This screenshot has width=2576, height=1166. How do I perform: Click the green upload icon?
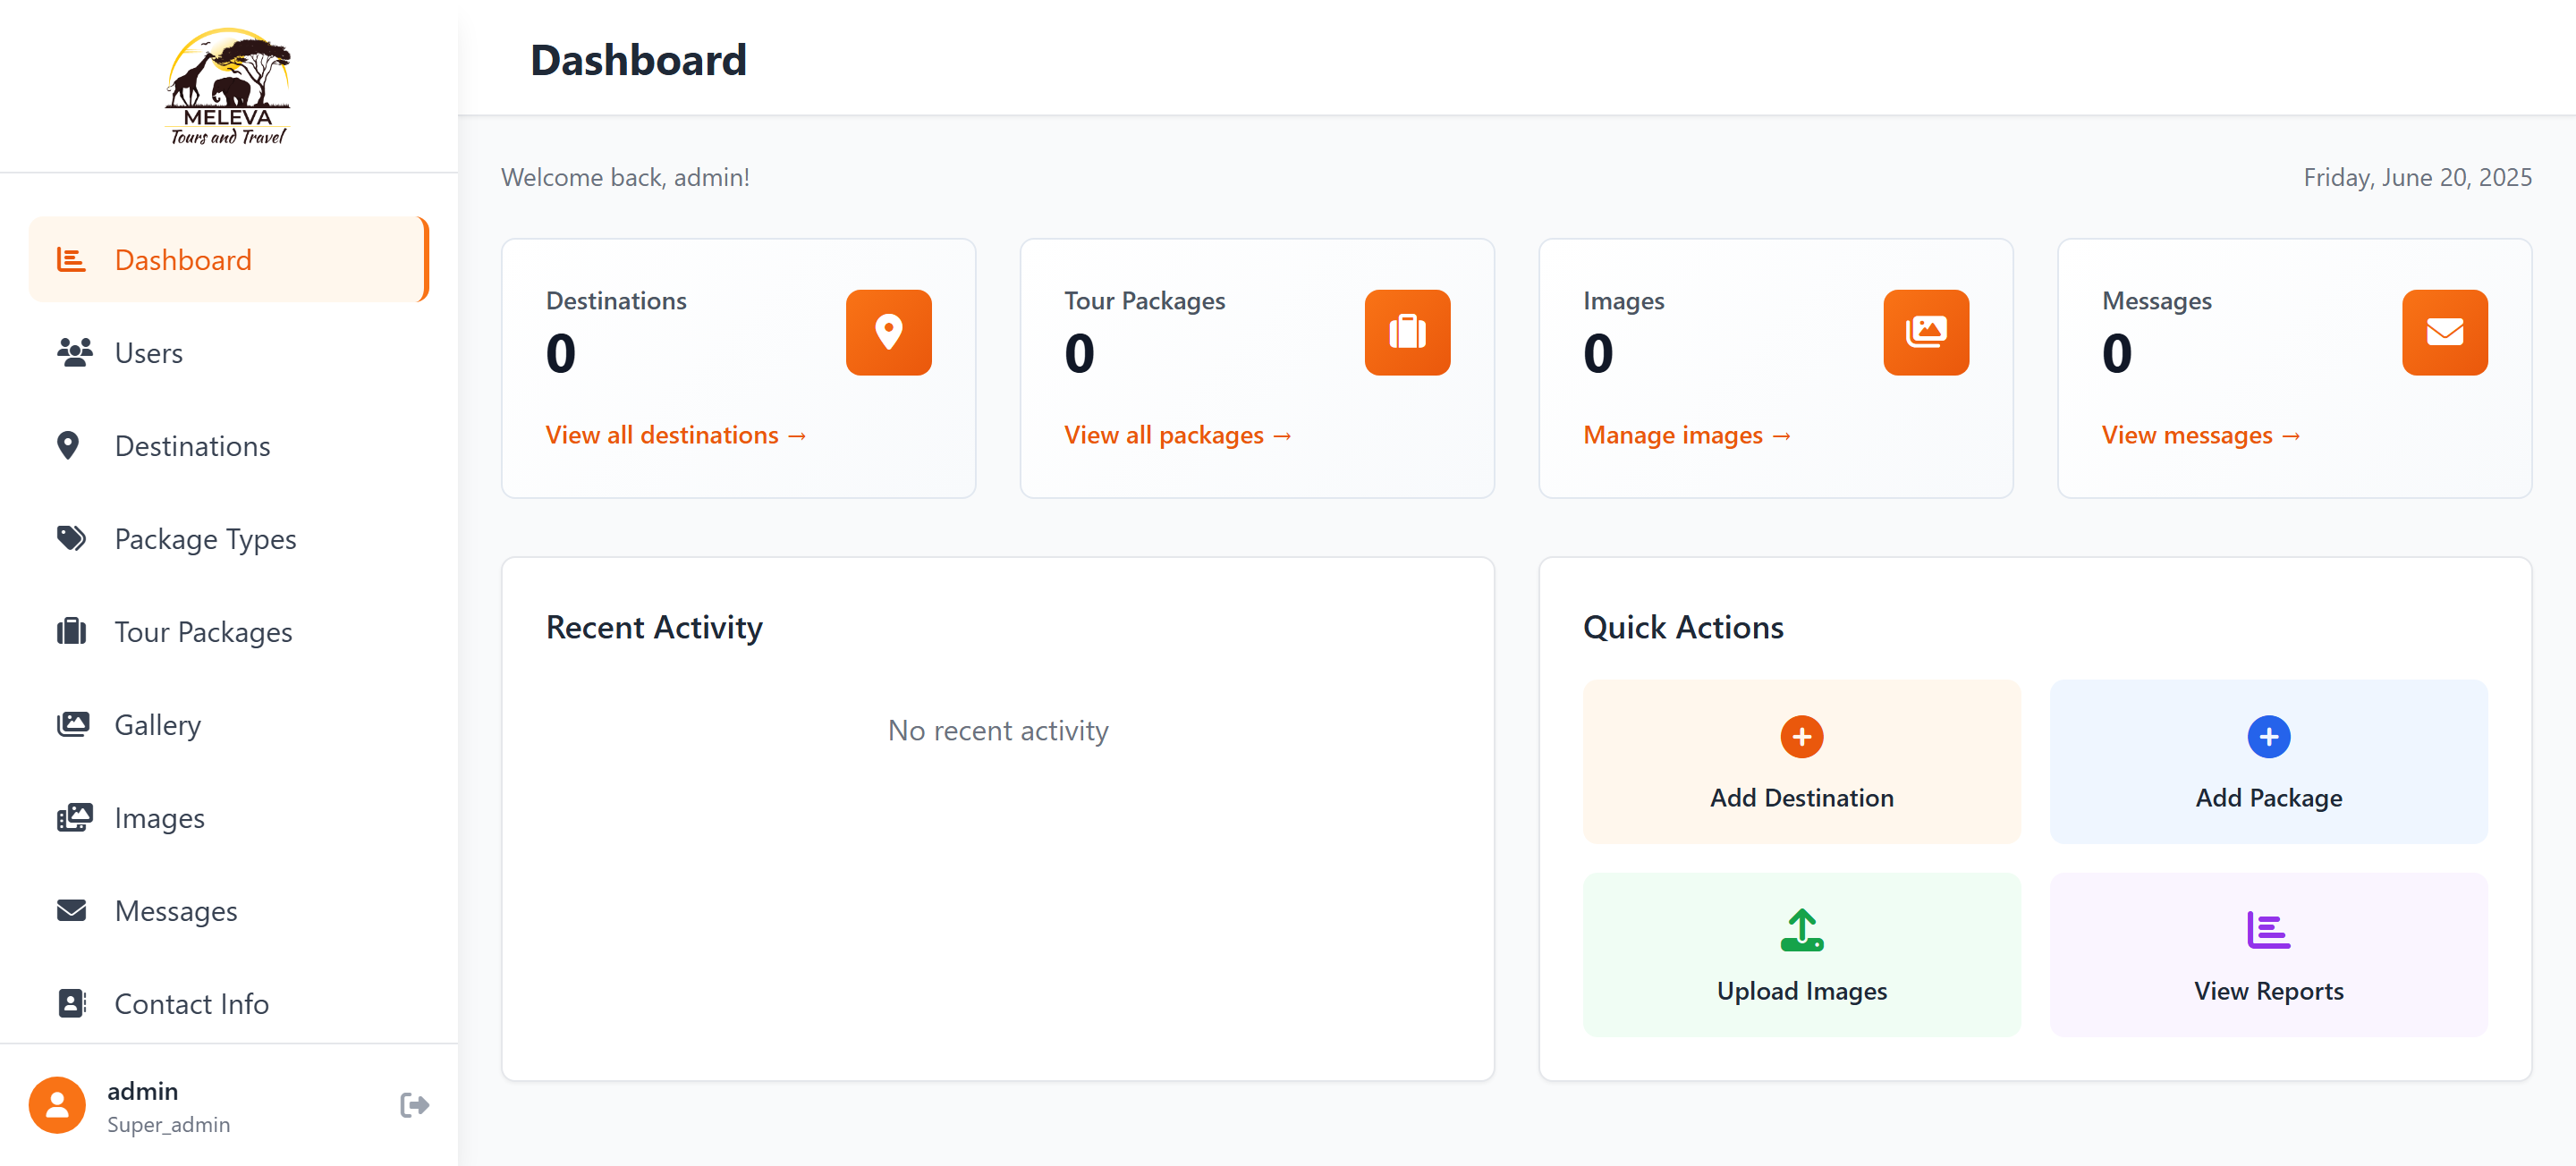(x=1801, y=930)
